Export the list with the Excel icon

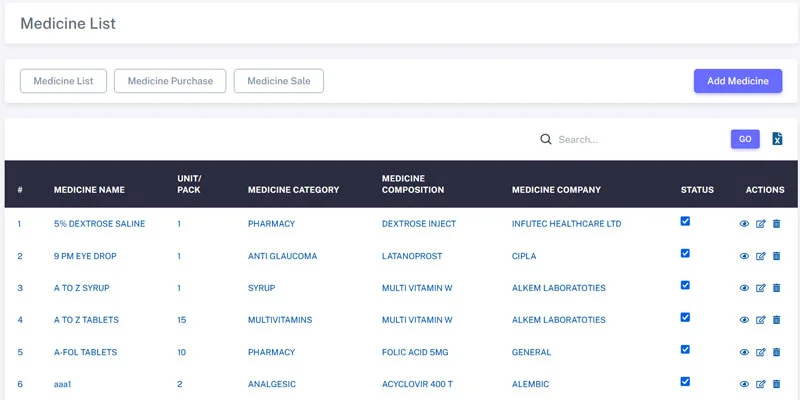(777, 139)
